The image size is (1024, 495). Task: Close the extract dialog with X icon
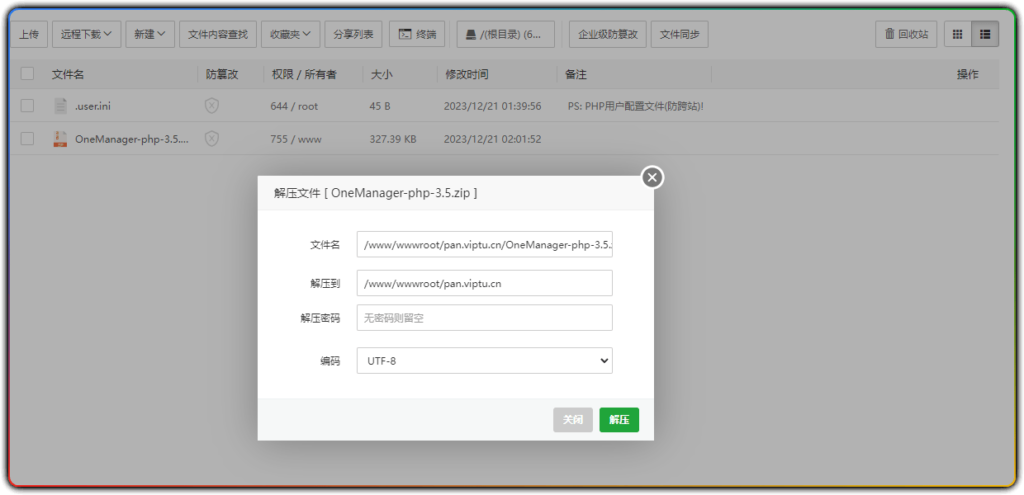(x=652, y=177)
